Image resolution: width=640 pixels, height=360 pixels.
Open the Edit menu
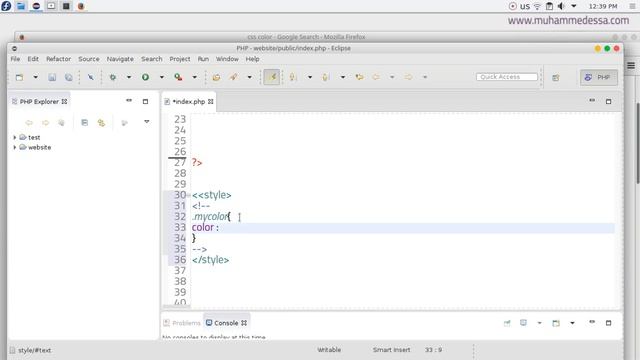33,59
